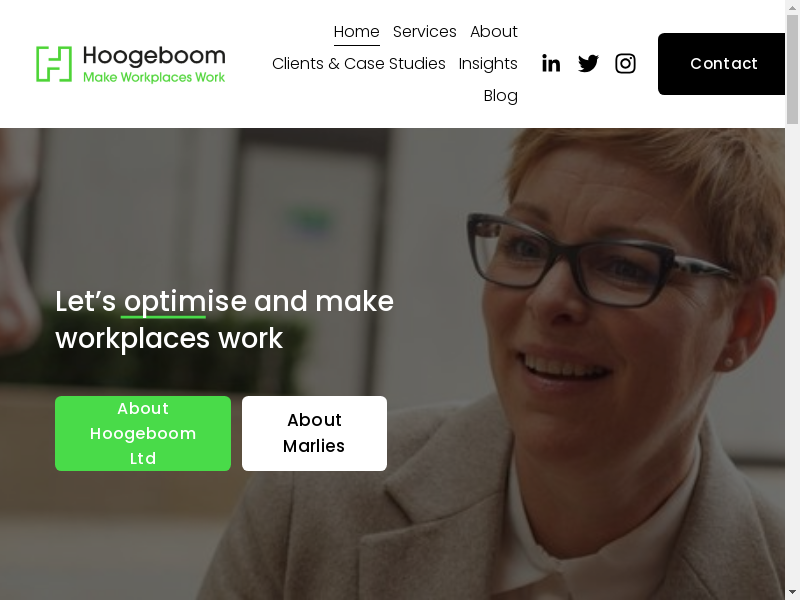Click the Hoogeboom wordmark text

(154, 56)
